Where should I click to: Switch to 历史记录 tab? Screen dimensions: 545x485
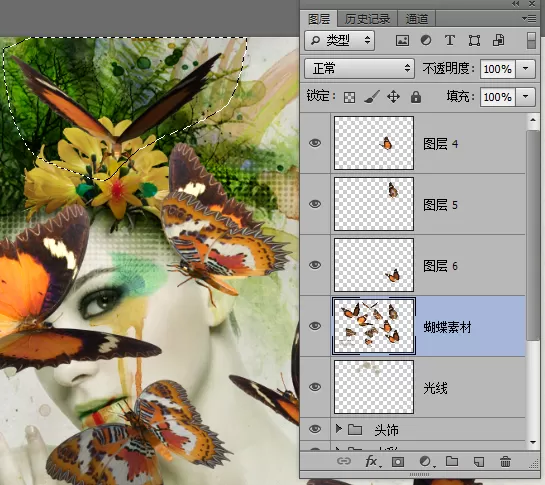click(367, 19)
